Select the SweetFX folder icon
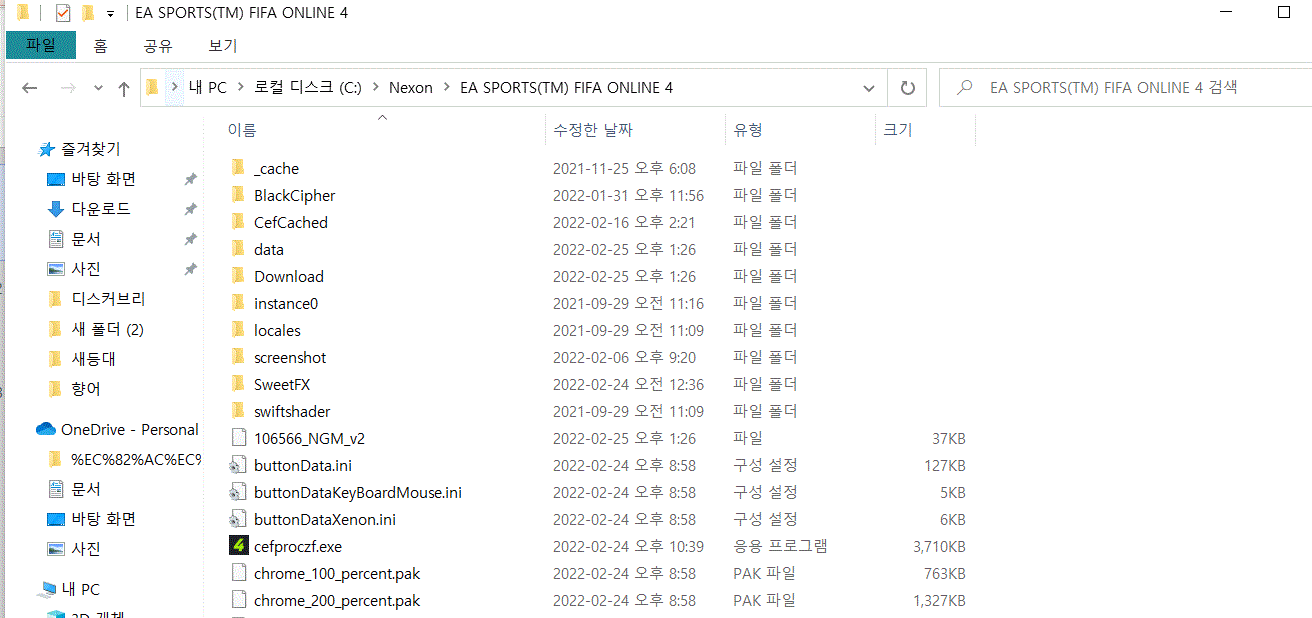The image size is (1312, 618). pyautogui.click(x=238, y=384)
